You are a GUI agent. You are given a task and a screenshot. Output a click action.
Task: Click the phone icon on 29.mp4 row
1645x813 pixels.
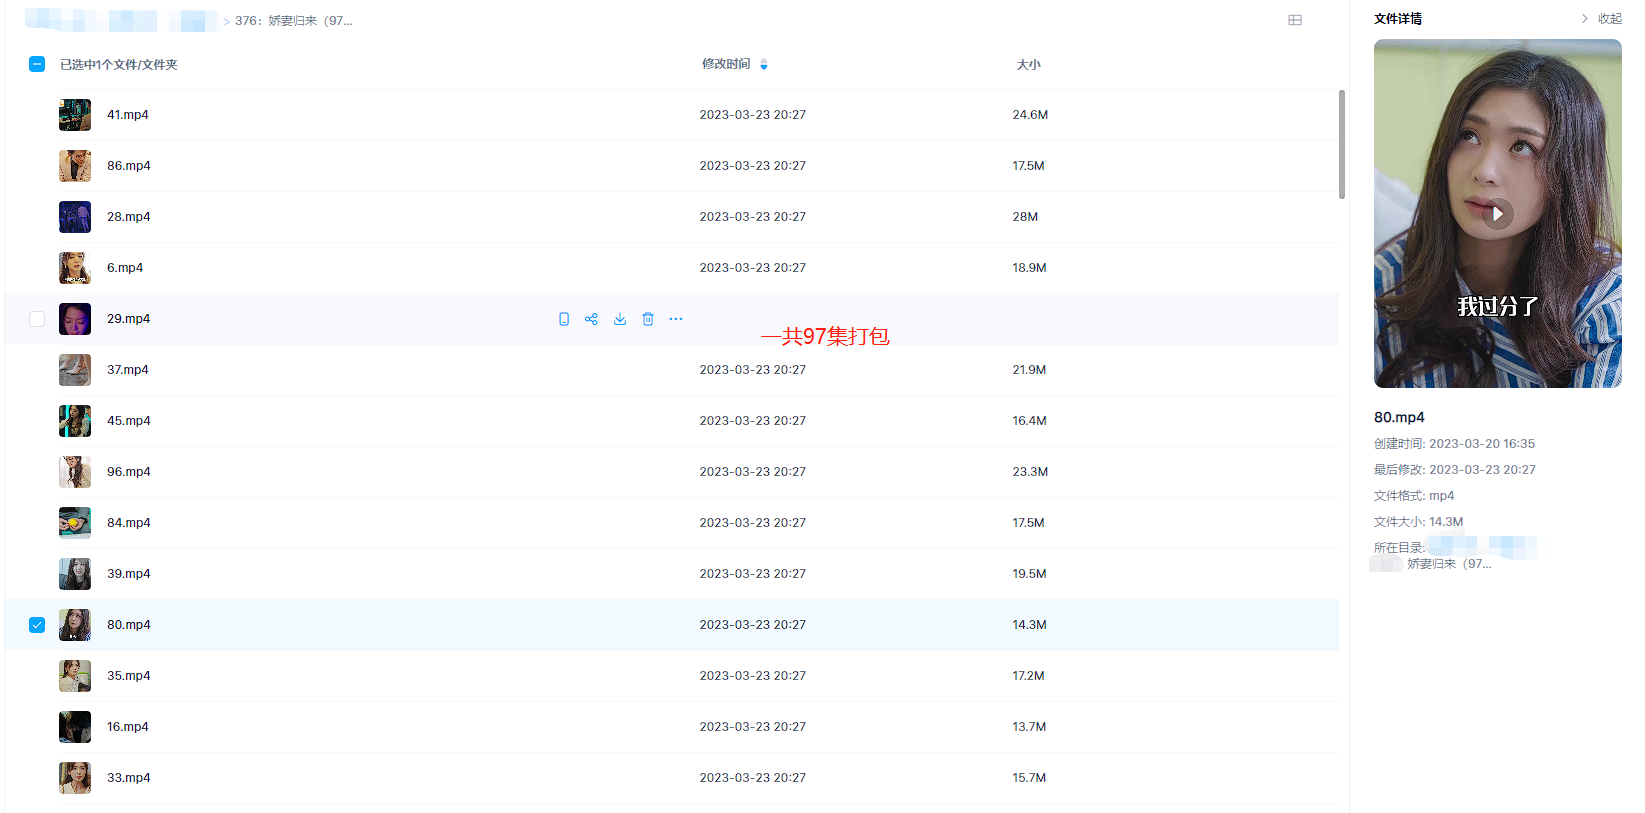point(564,319)
